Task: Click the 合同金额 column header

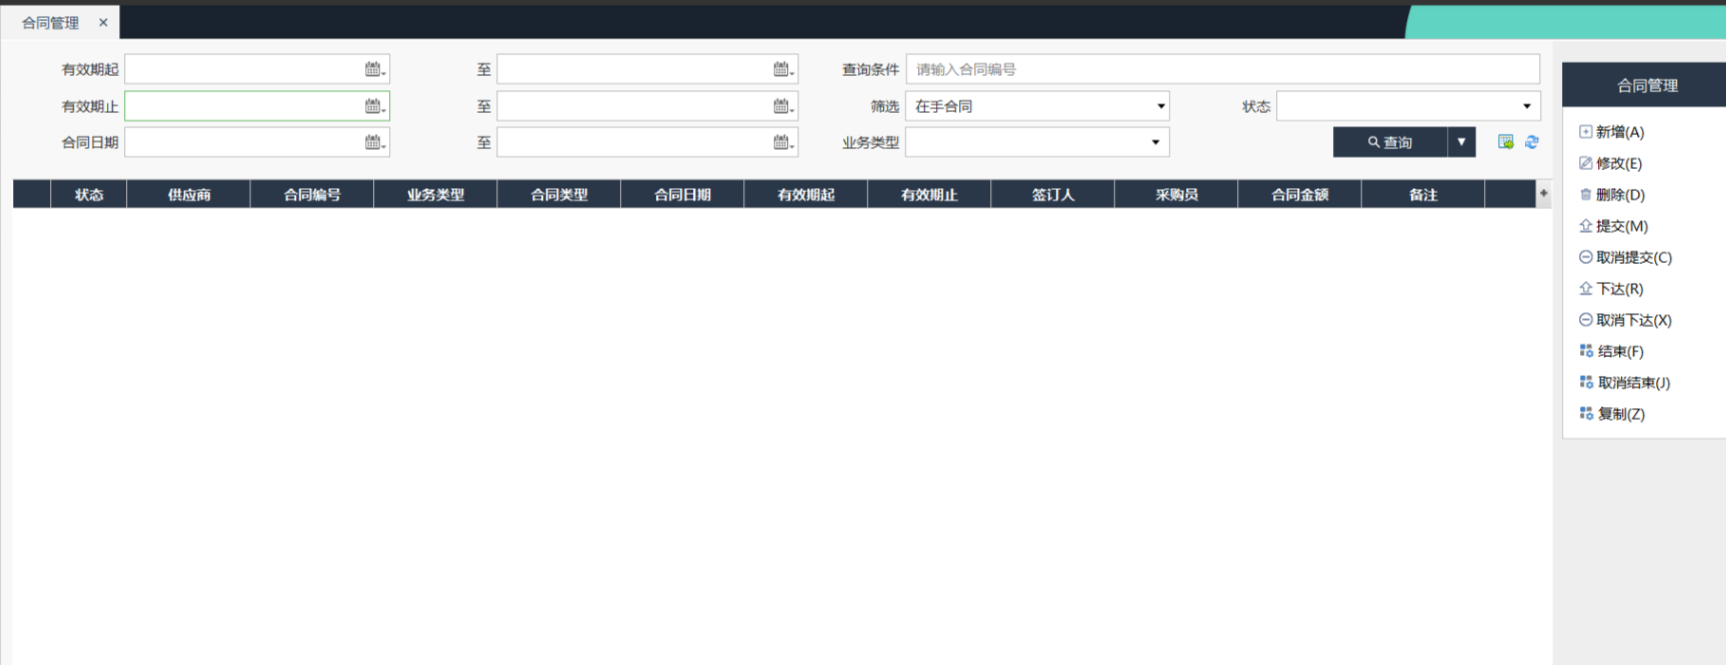Action: (1299, 195)
